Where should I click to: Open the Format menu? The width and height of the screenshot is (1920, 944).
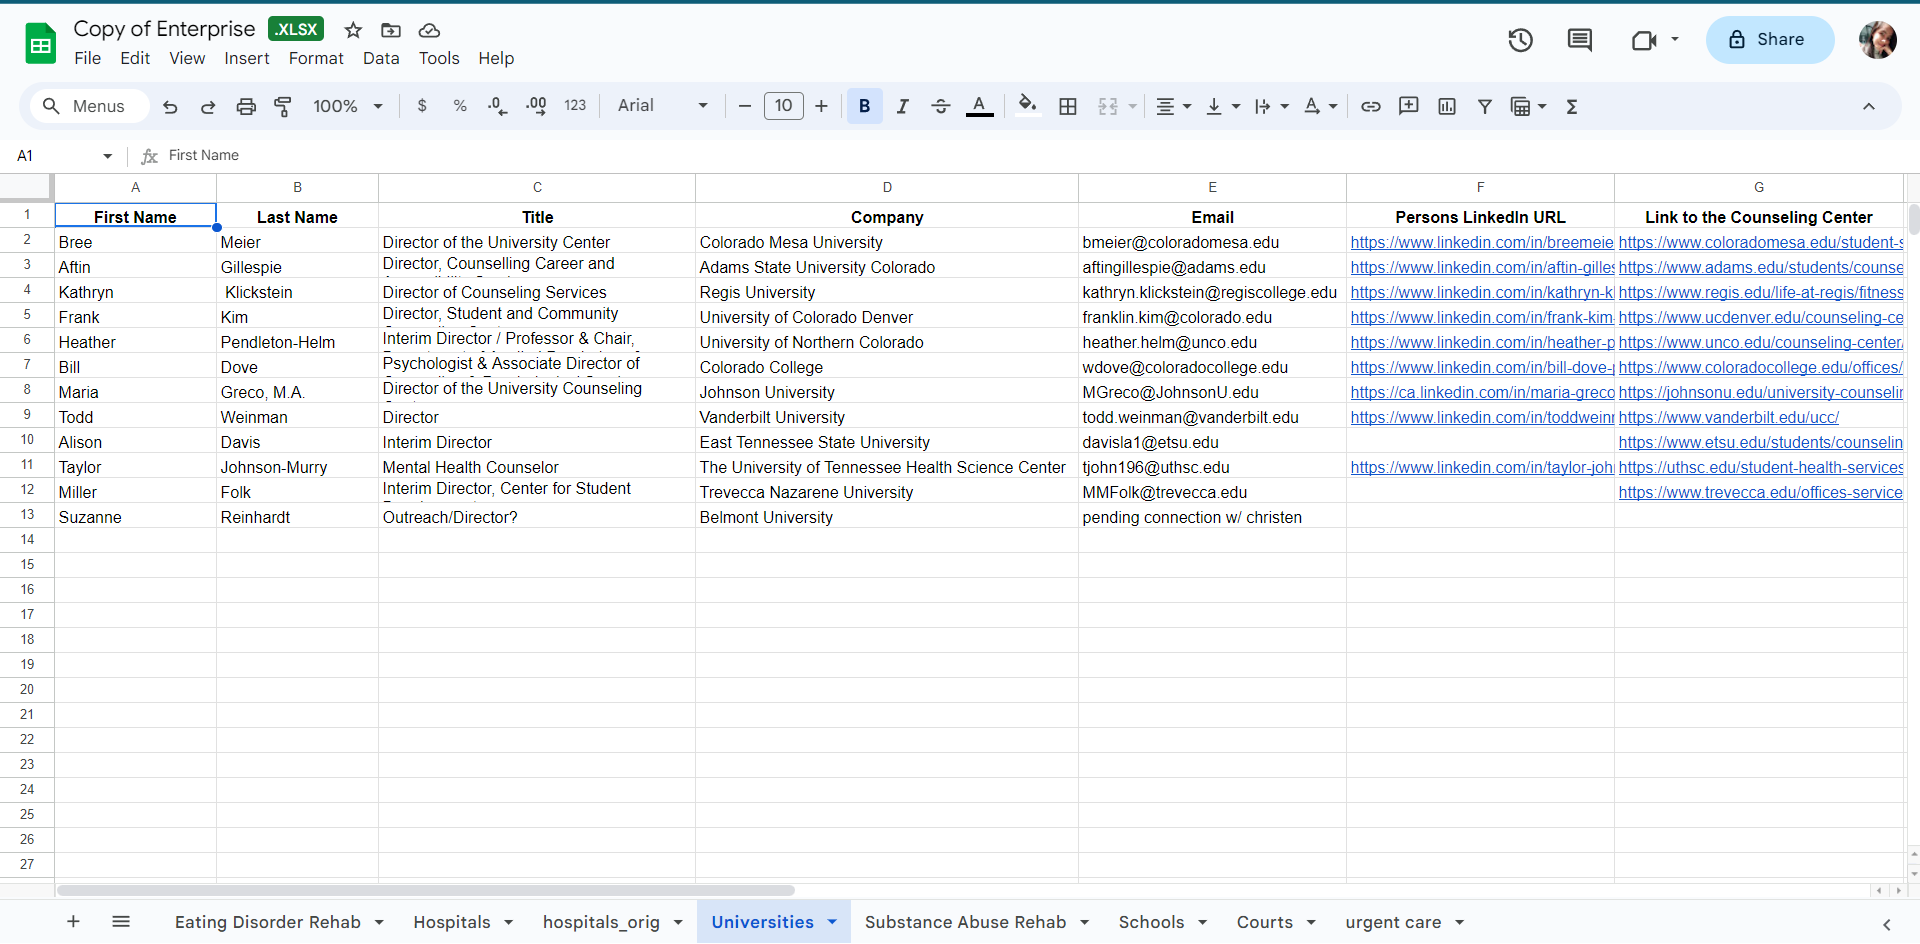(x=316, y=58)
